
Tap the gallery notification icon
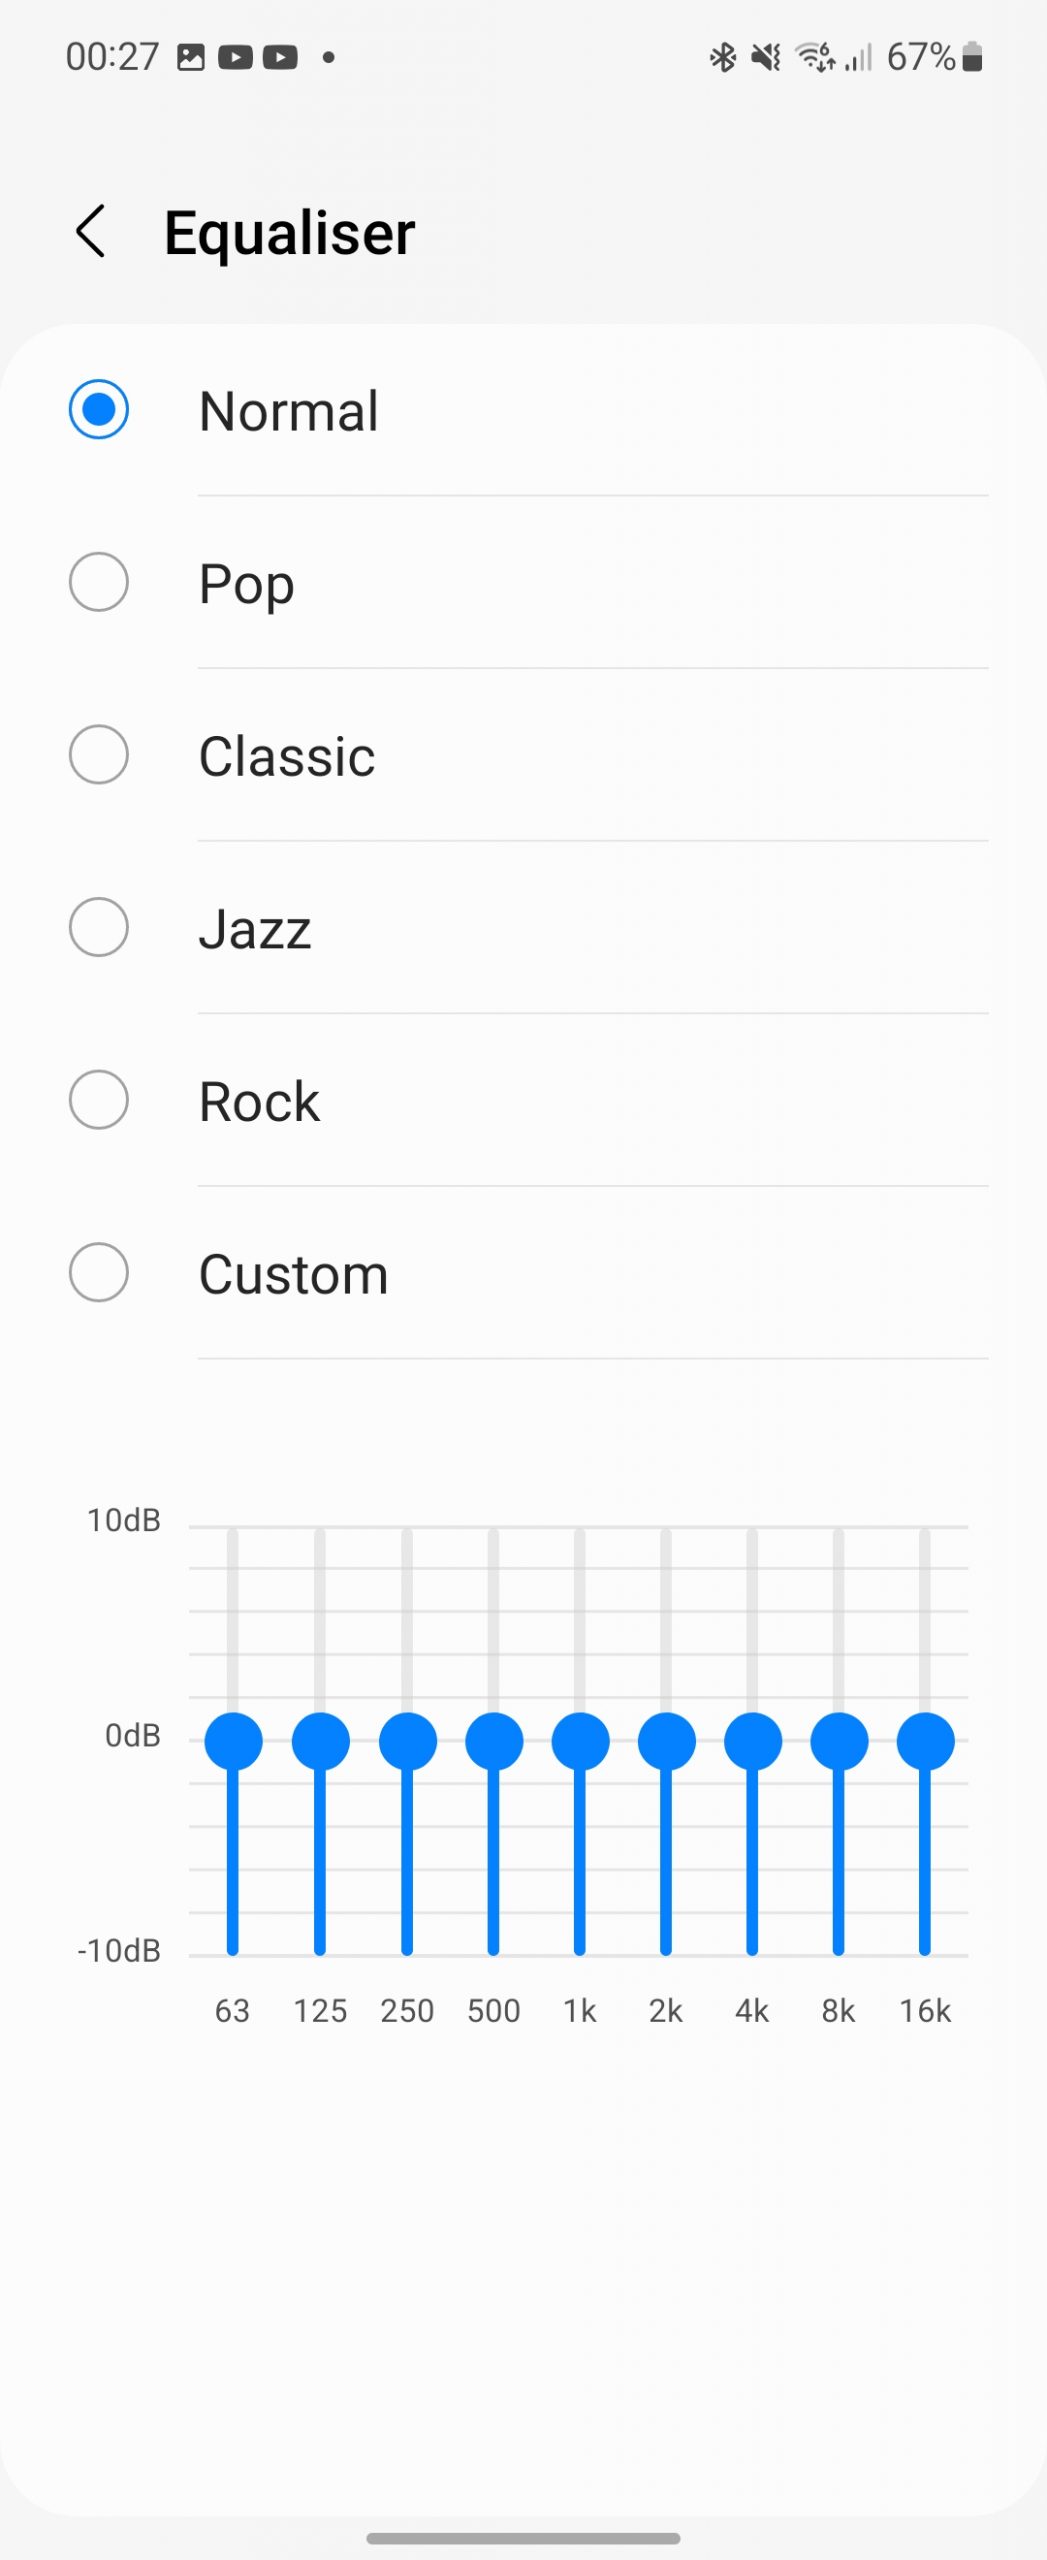pos(191,57)
